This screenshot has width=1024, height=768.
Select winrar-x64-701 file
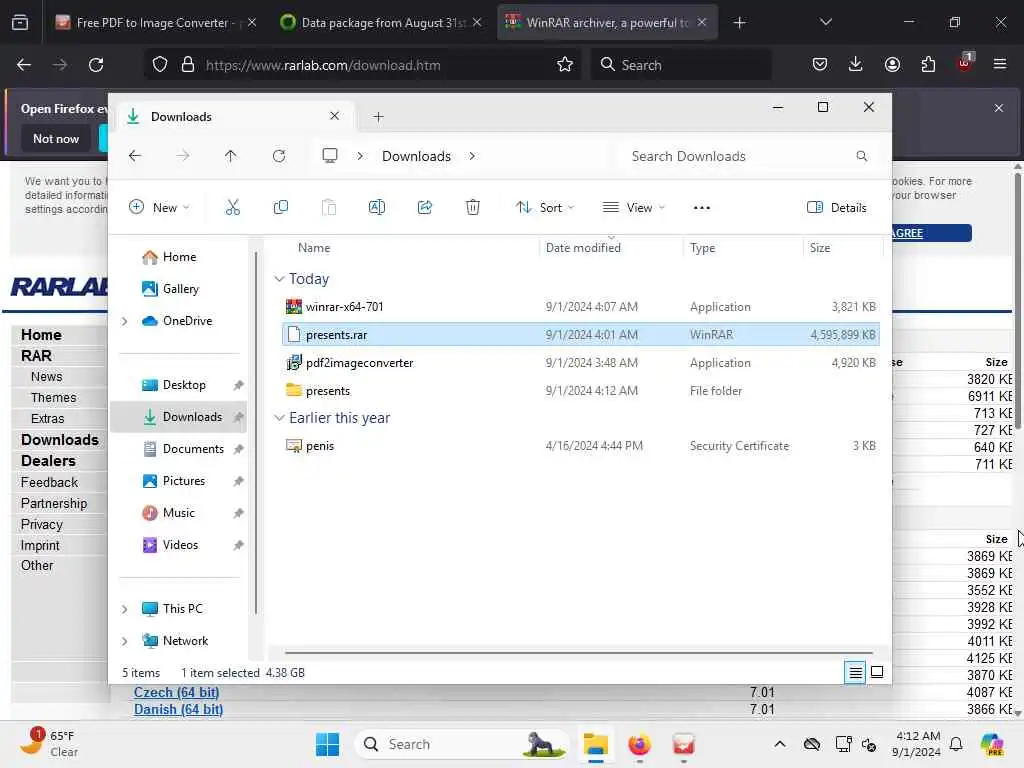point(581,306)
